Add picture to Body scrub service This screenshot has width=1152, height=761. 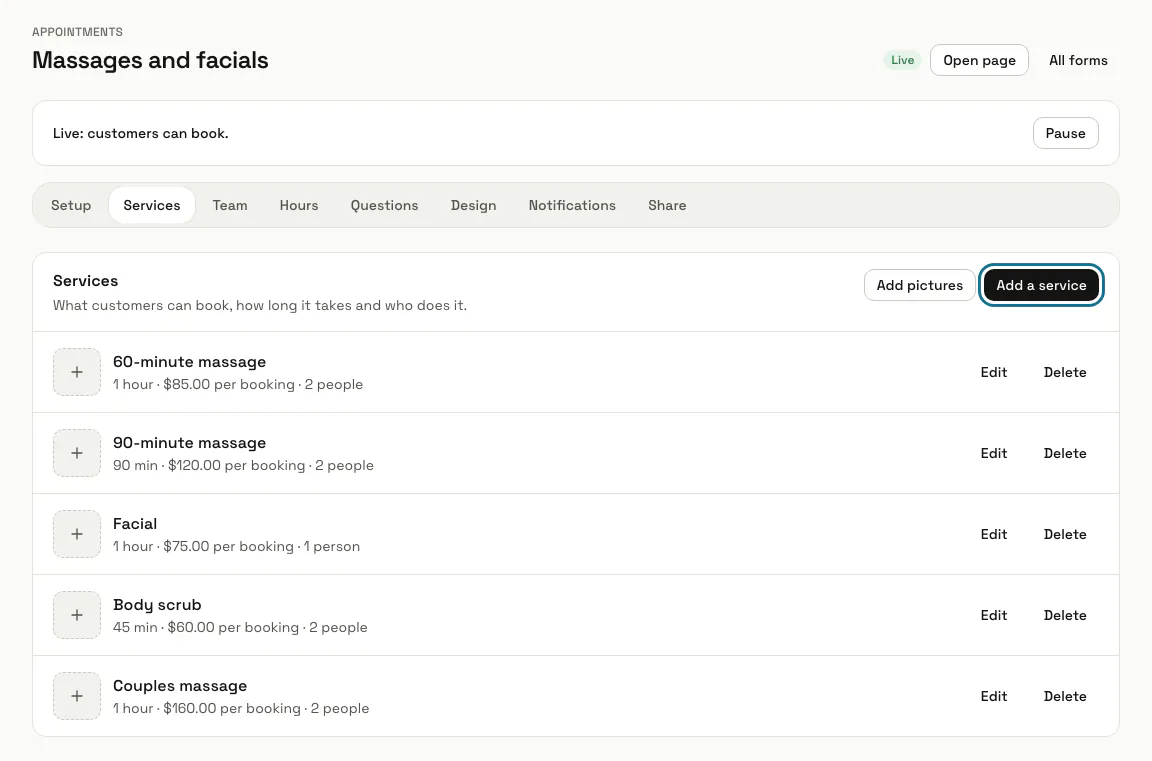[x=76, y=615]
